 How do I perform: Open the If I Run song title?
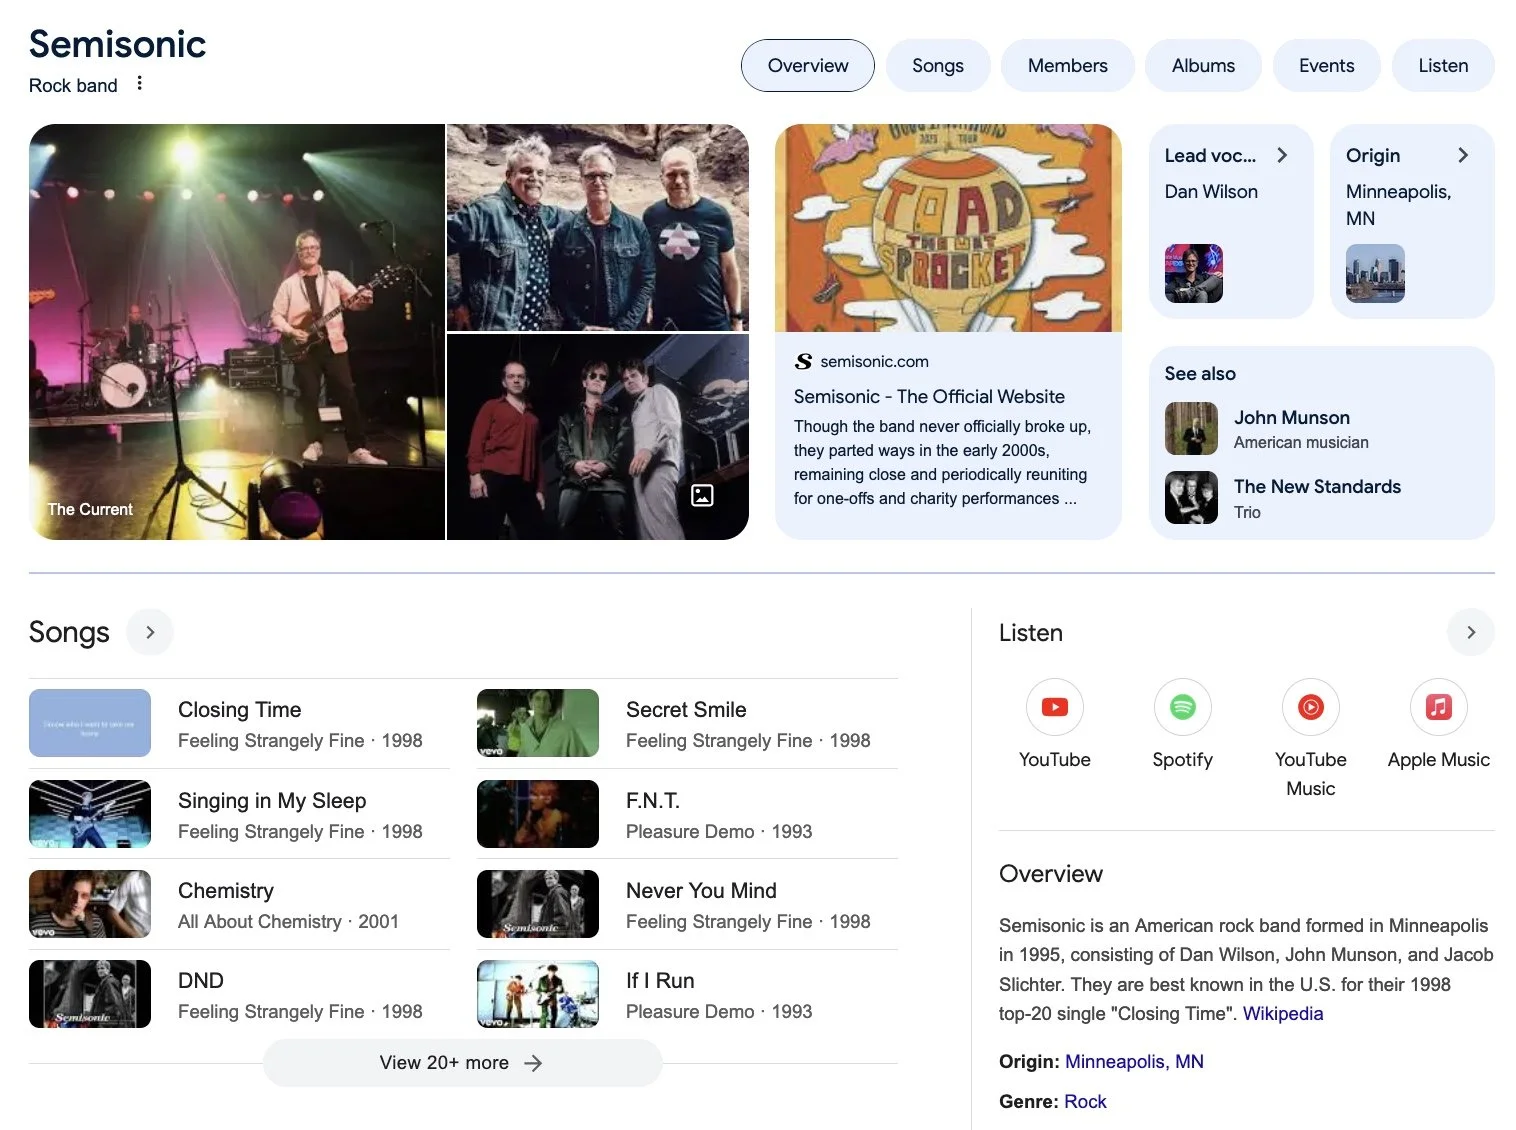pos(660,980)
